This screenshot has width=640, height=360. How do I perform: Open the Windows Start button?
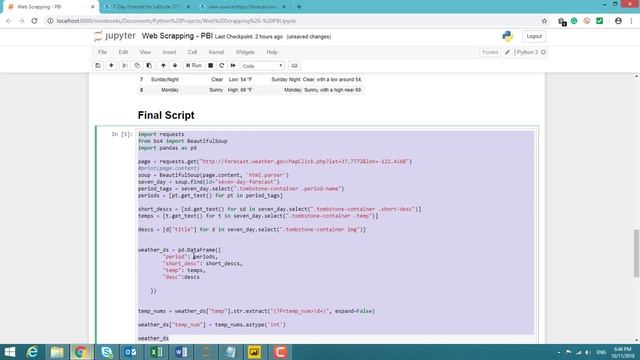click(9, 352)
